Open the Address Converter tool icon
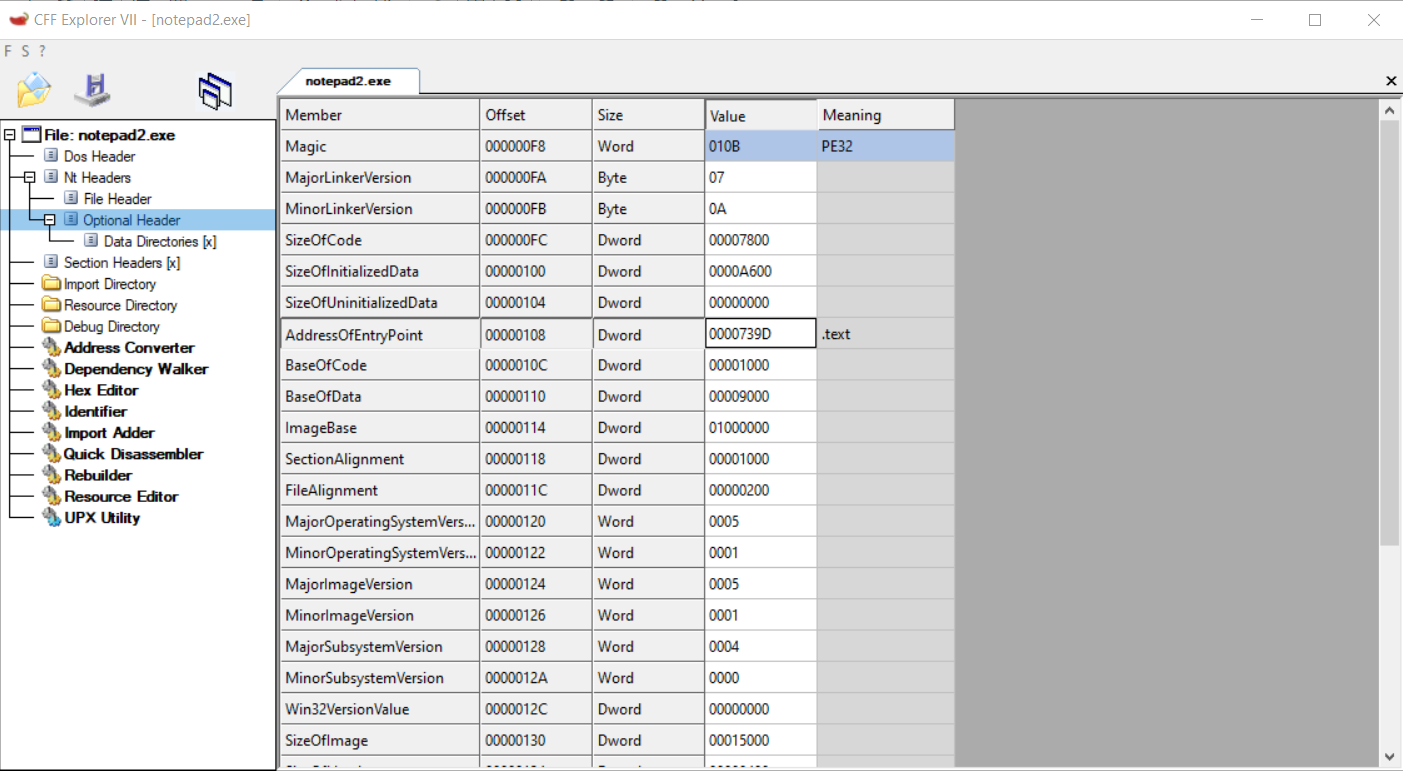This screenshot has width=1403, height=771. (x=51, y=347)
